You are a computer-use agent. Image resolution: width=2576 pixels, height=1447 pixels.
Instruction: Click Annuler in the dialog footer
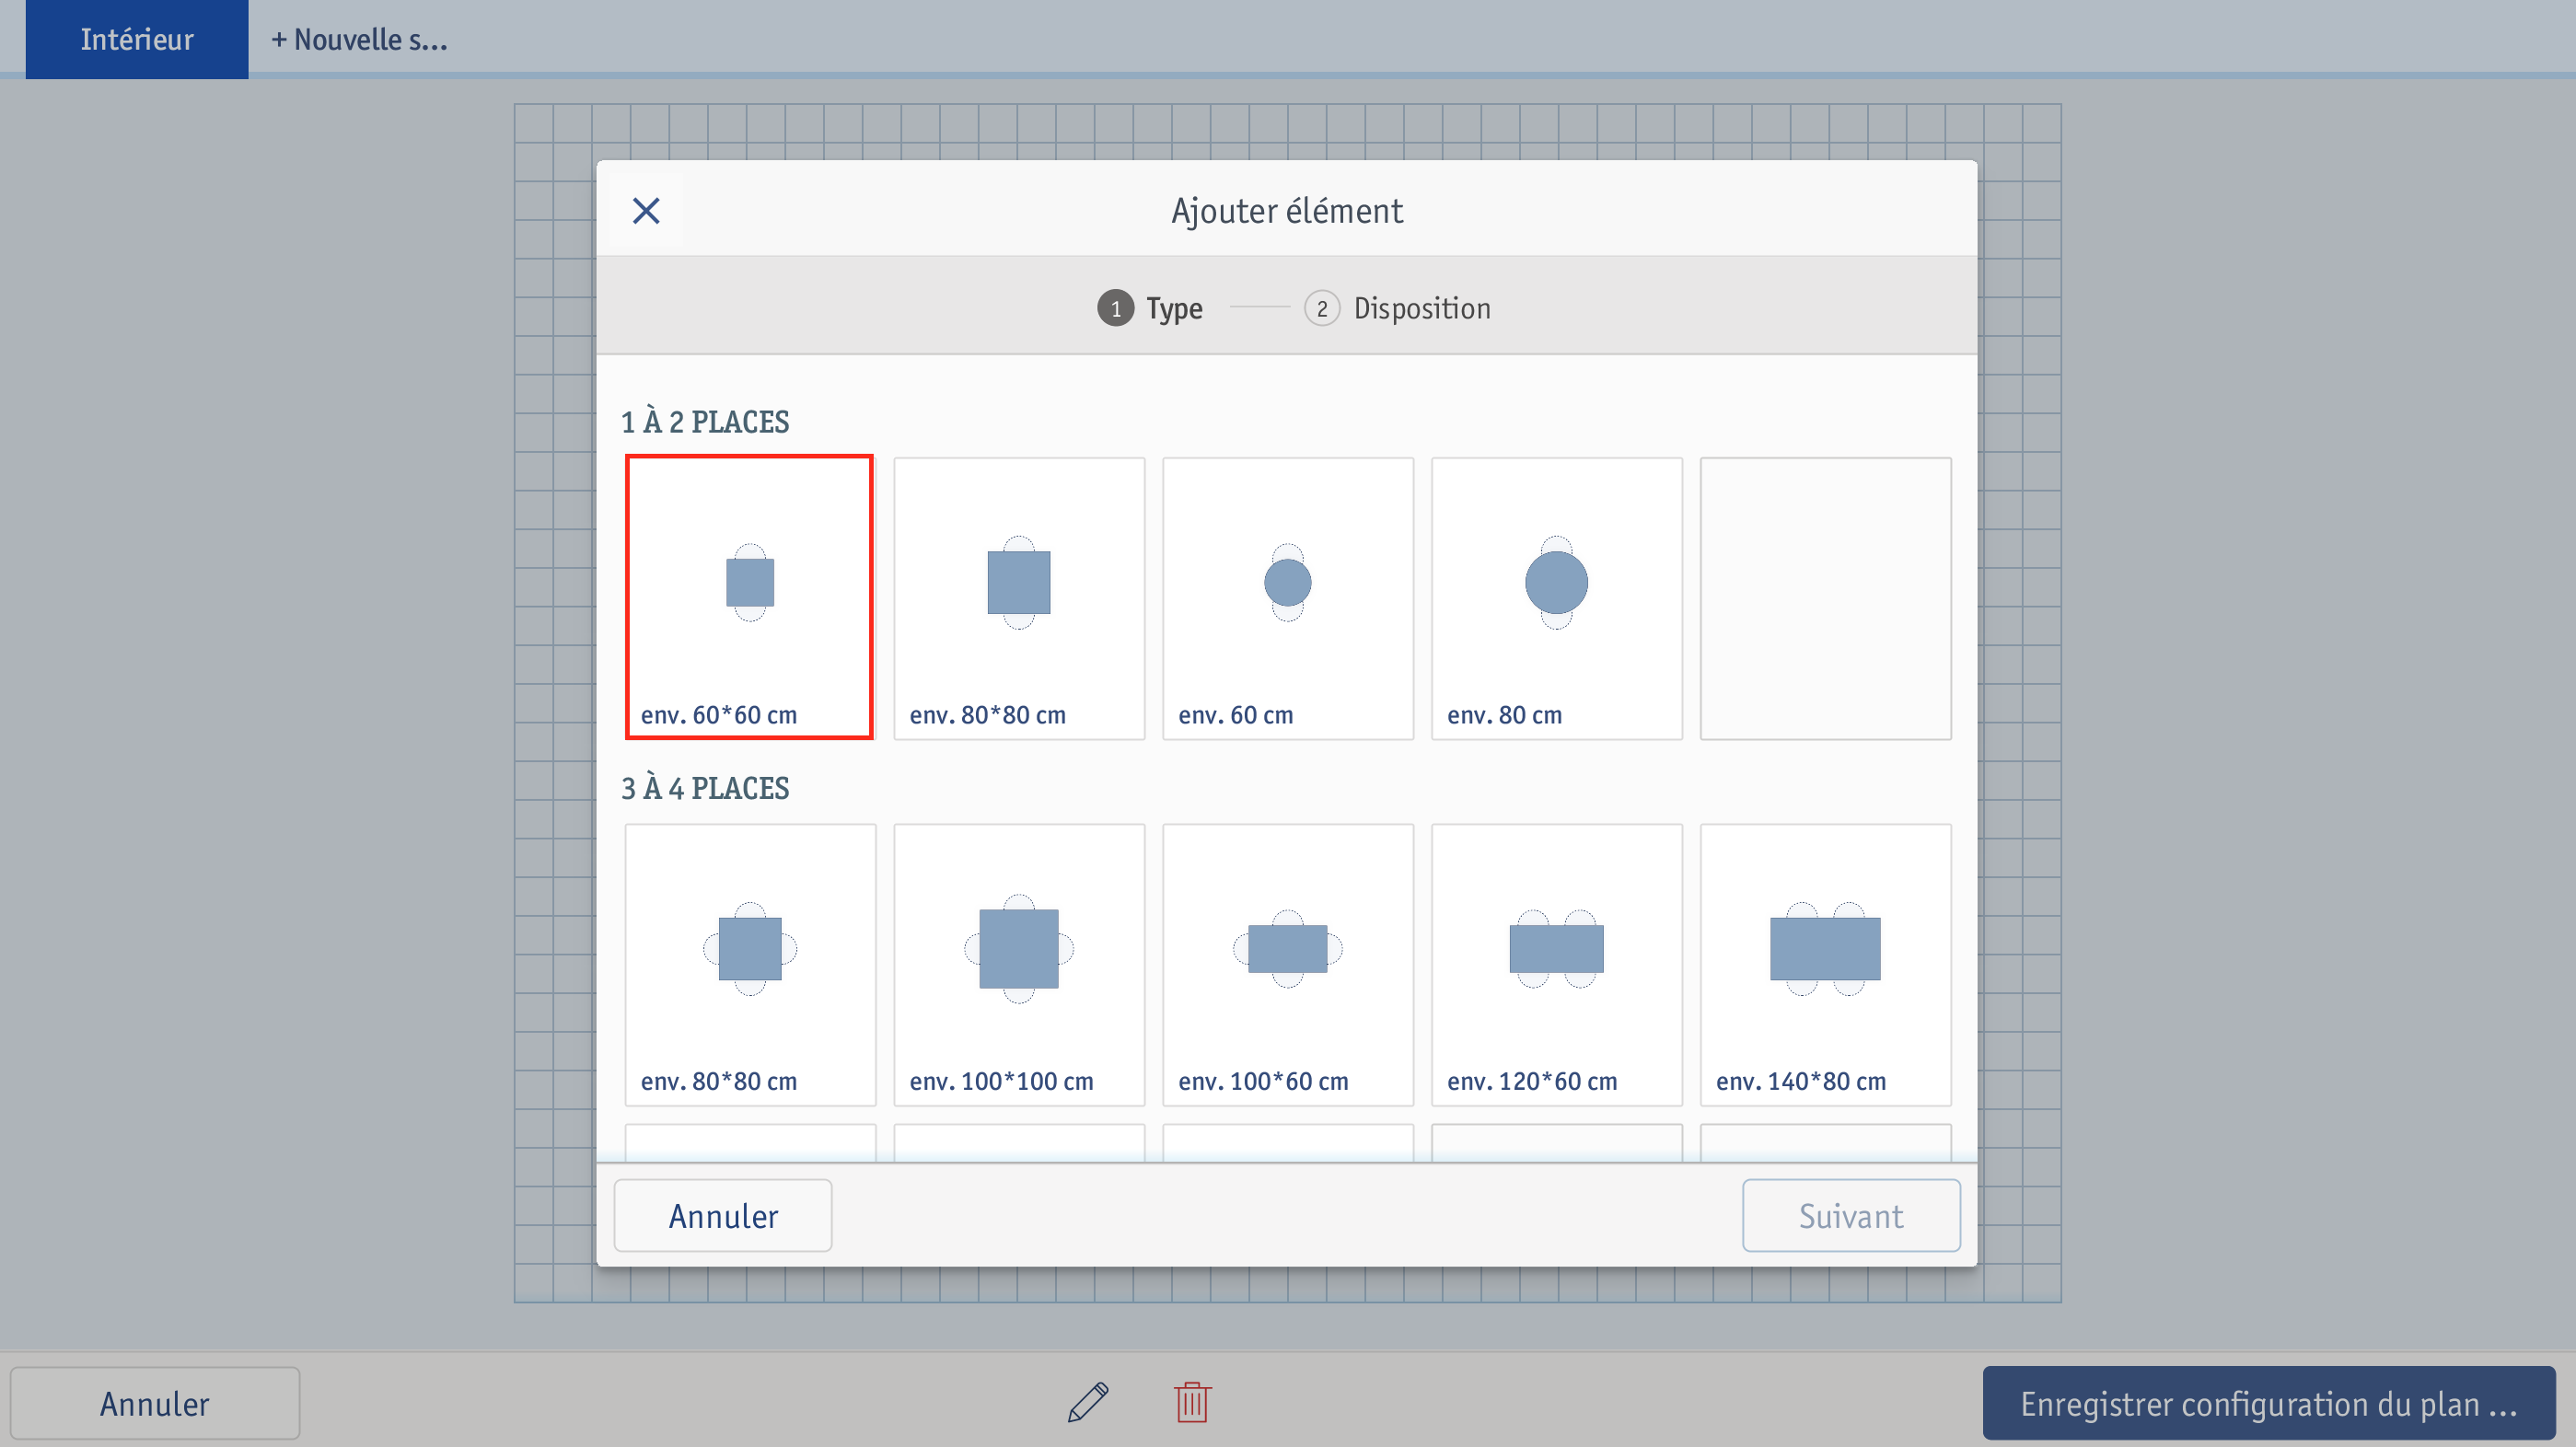723,1215
